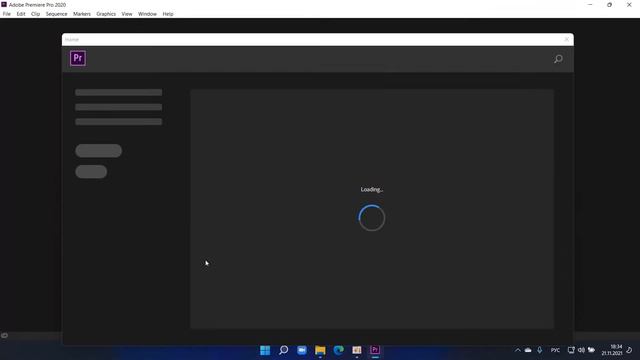Image resolution: width=640 pixels, height=360 pixels.
Task: Click the Premiere Pro logo in Home dialog
Action: click(x=78, y=58)
